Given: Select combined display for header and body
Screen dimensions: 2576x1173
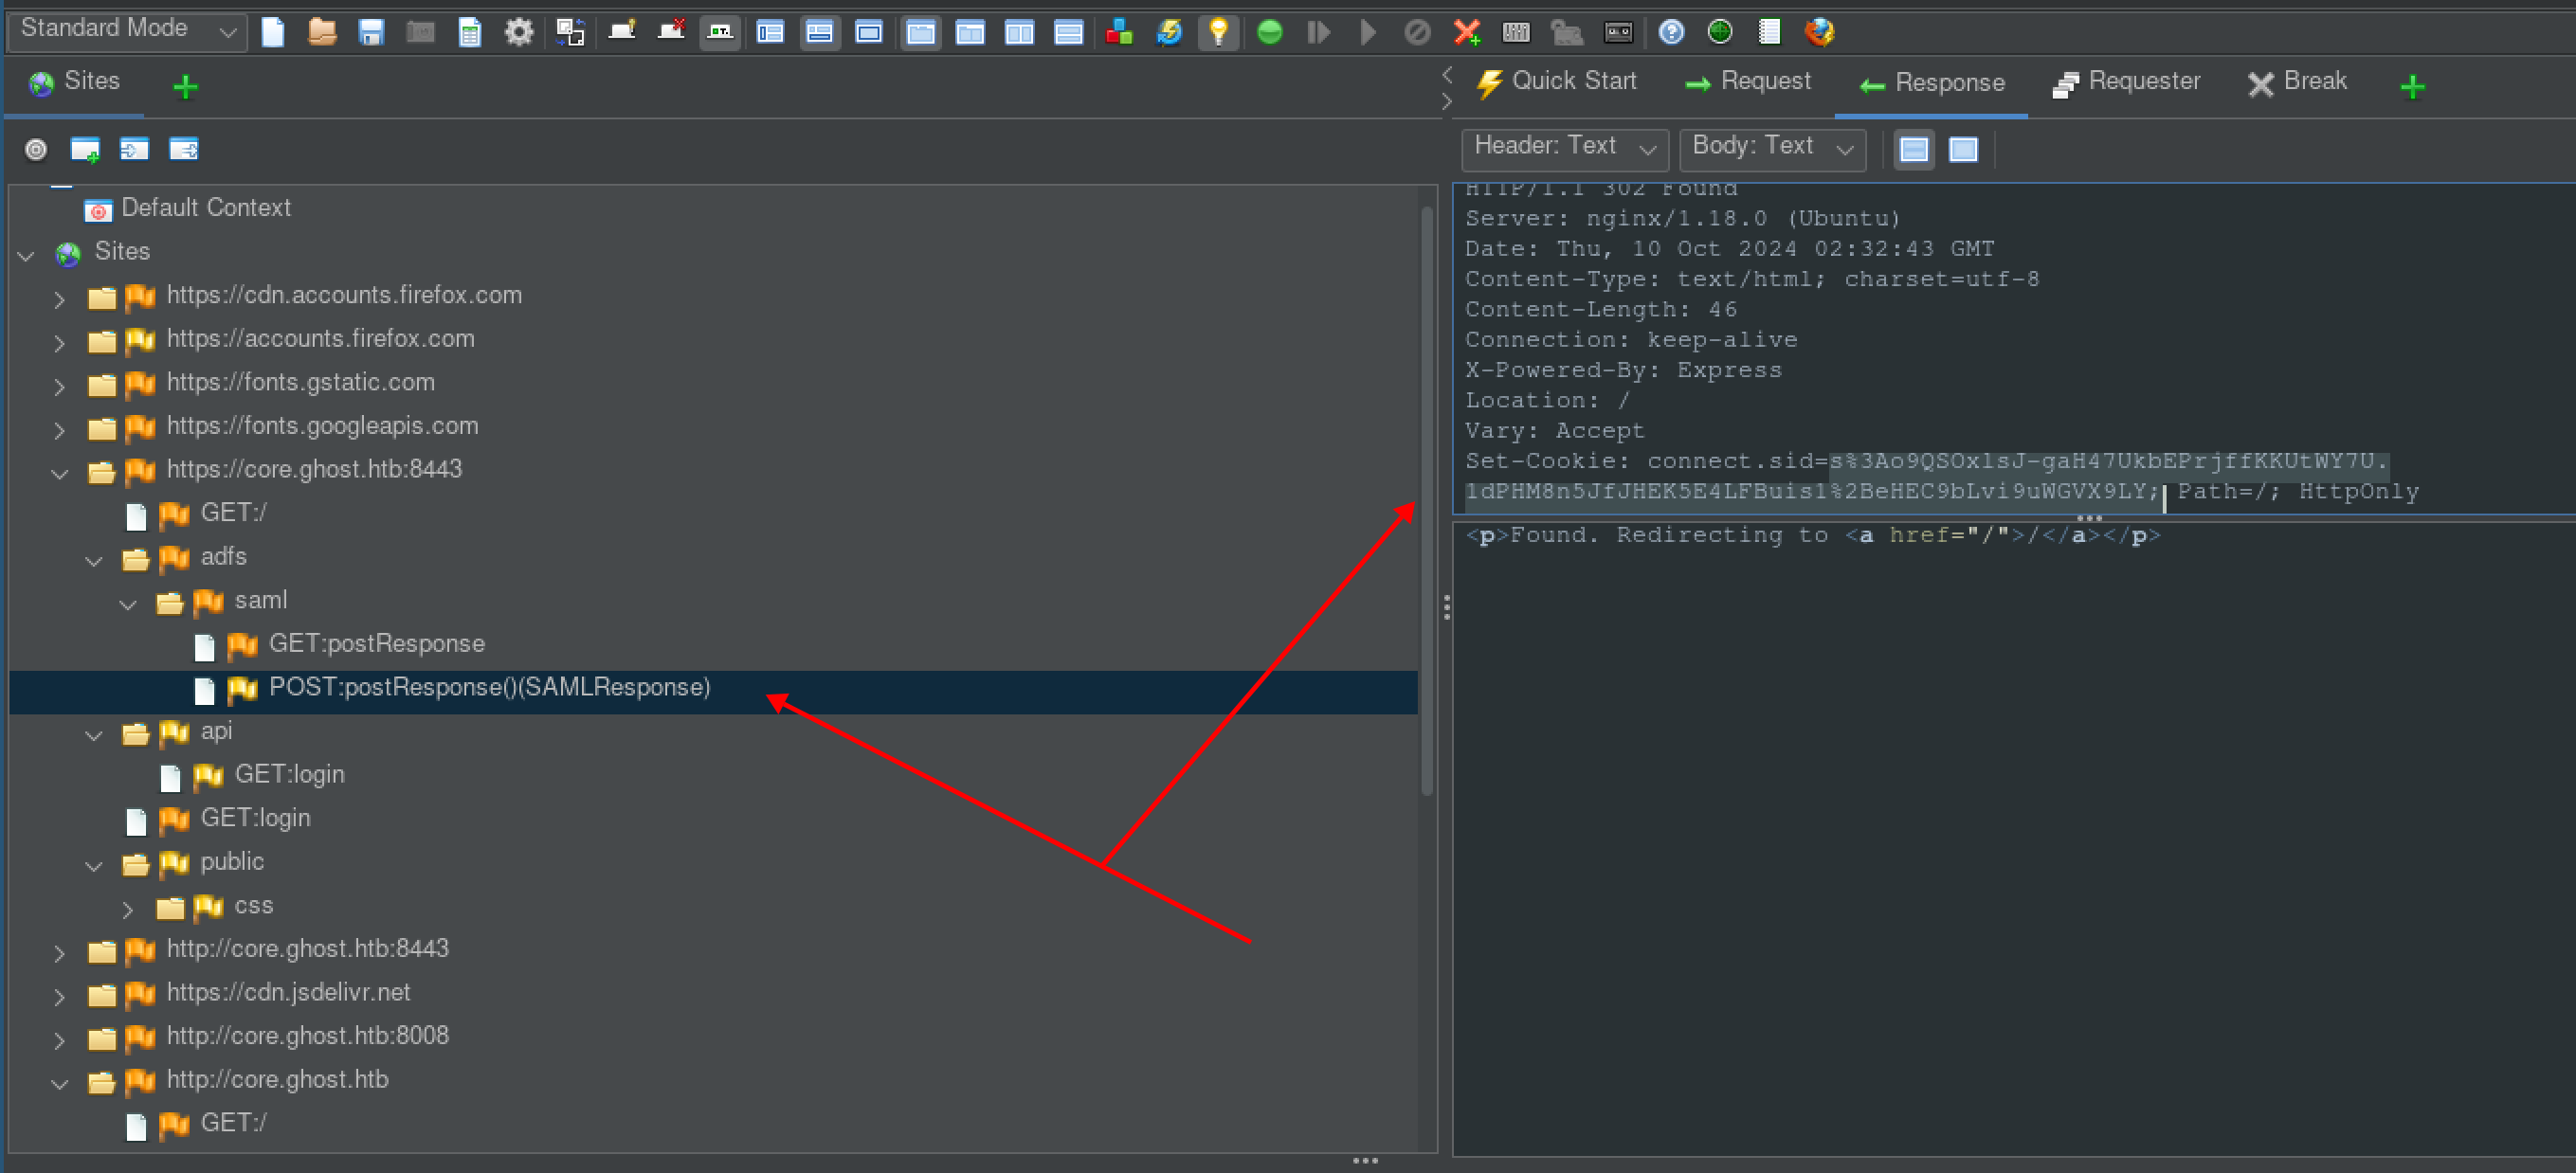Looking at the screenshot, I should coord(1964,150).
